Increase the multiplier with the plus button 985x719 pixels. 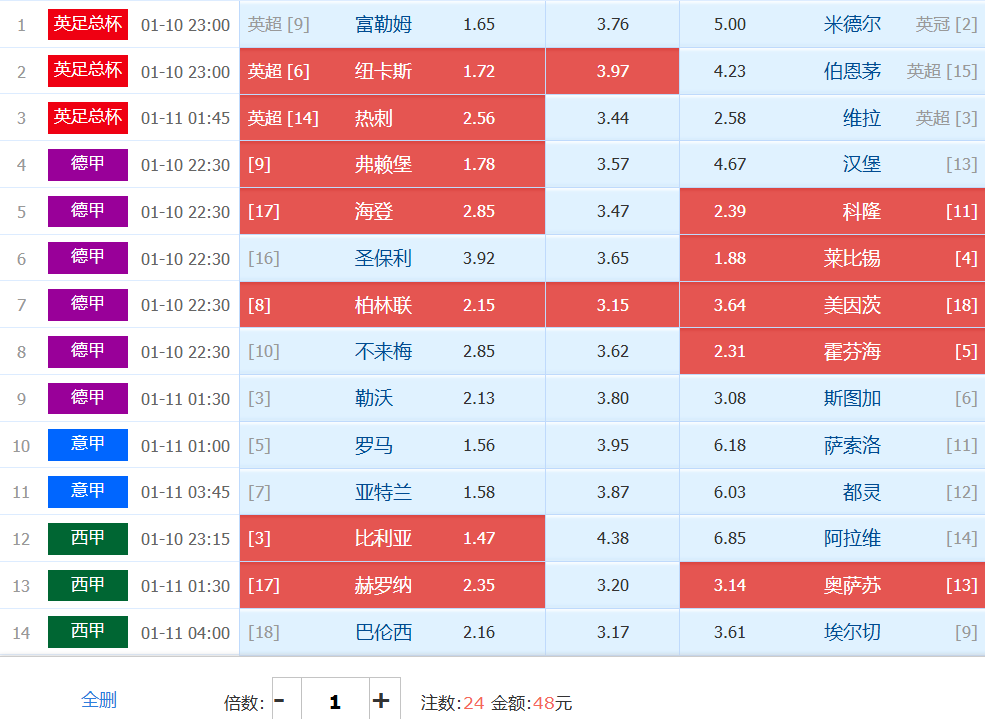381,701
